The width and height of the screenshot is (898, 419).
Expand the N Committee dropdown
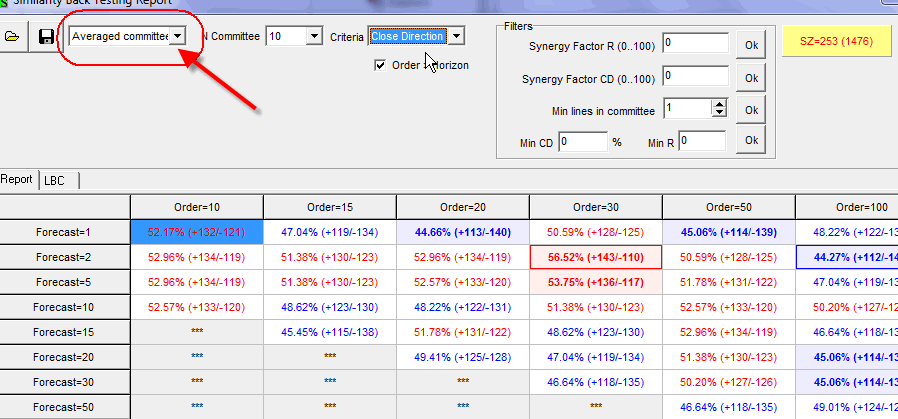(313, 36)
